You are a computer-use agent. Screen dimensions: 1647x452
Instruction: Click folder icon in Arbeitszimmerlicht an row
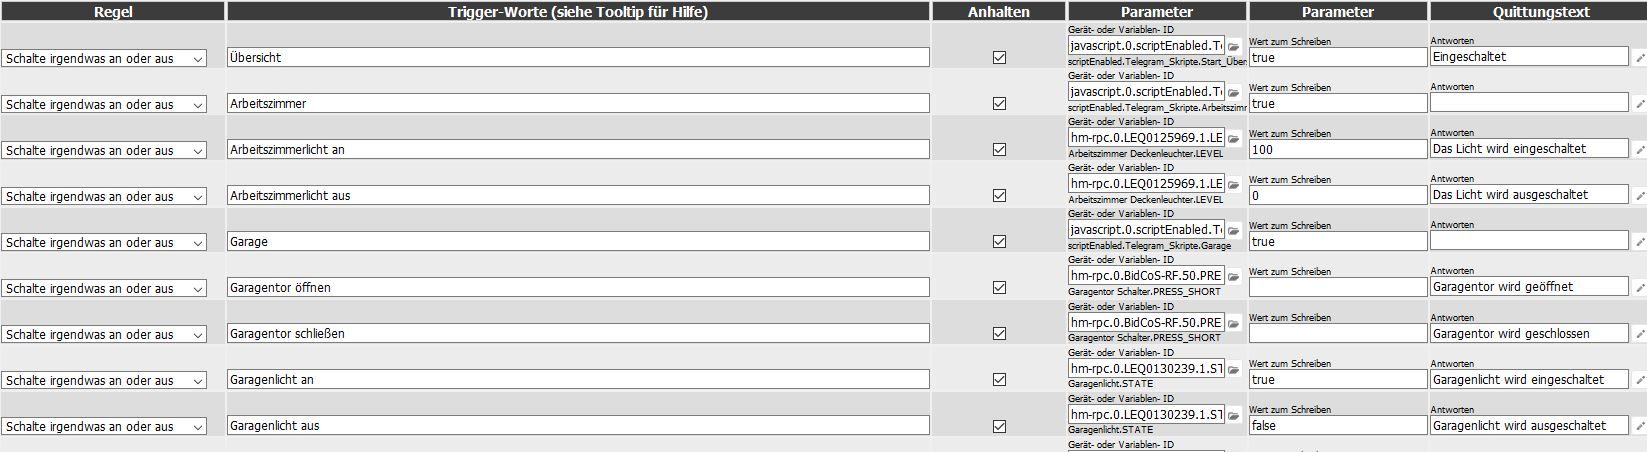pos(1234,139)
